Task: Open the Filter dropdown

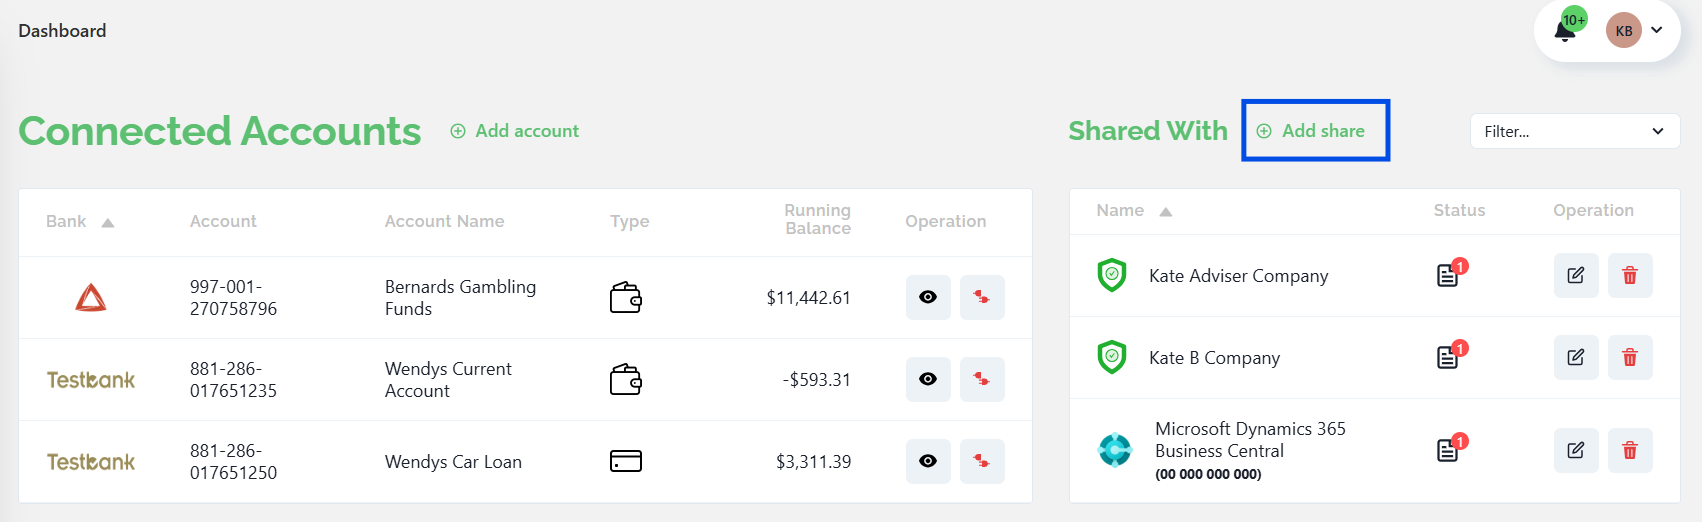Action: tap(1574, 131)
